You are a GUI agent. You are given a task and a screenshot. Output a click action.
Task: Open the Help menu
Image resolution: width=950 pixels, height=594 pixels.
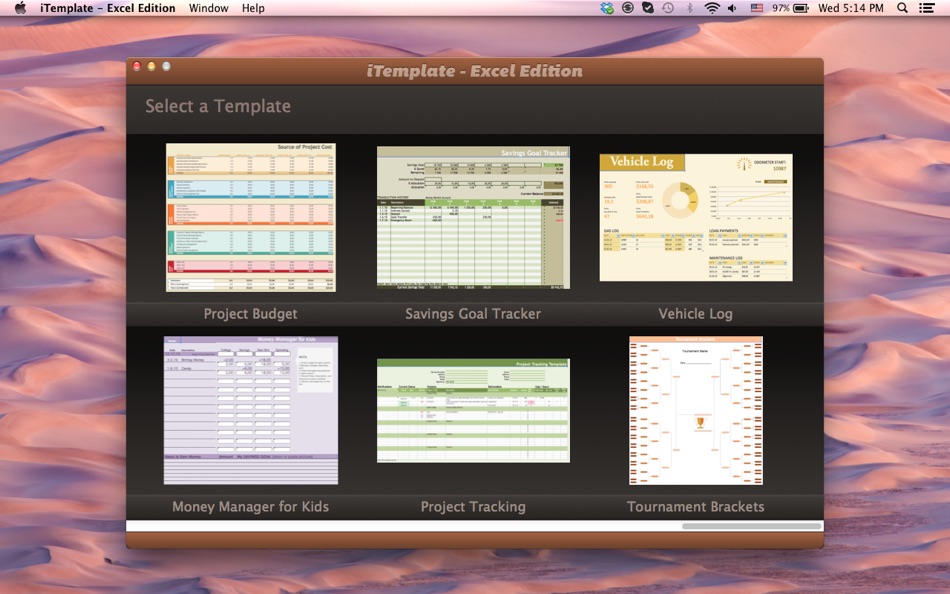click(253, 8)
